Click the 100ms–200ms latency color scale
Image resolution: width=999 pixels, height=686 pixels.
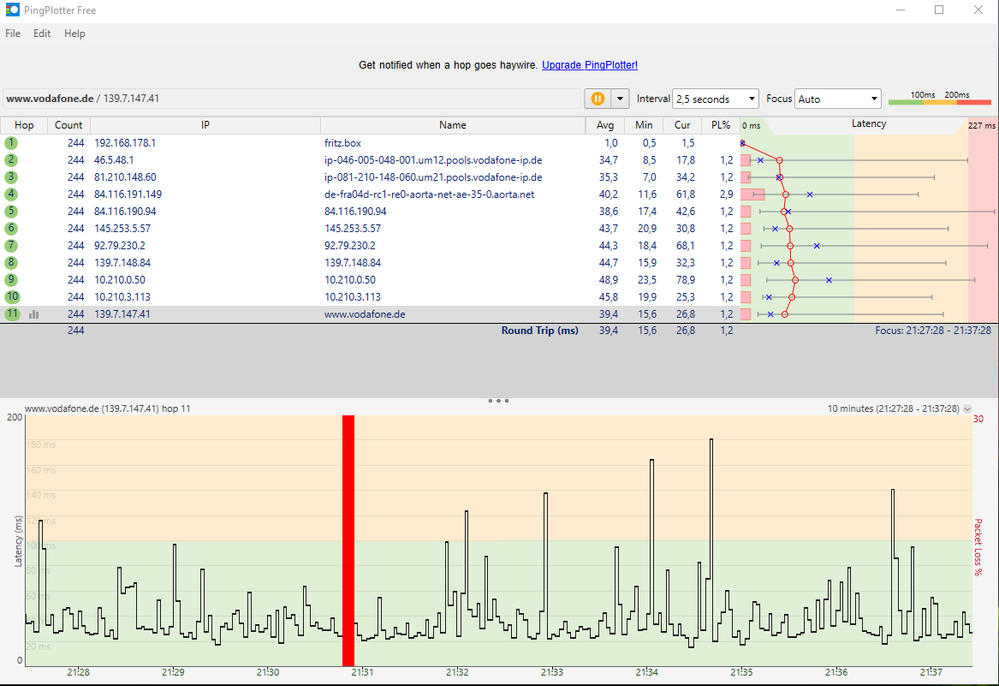(940, 98)
